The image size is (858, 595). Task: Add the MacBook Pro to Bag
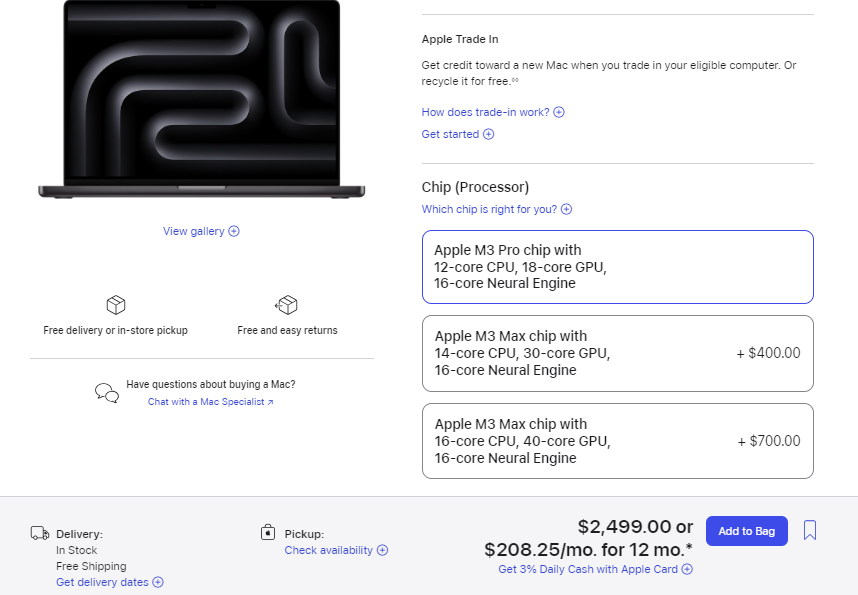pos(746,531)
